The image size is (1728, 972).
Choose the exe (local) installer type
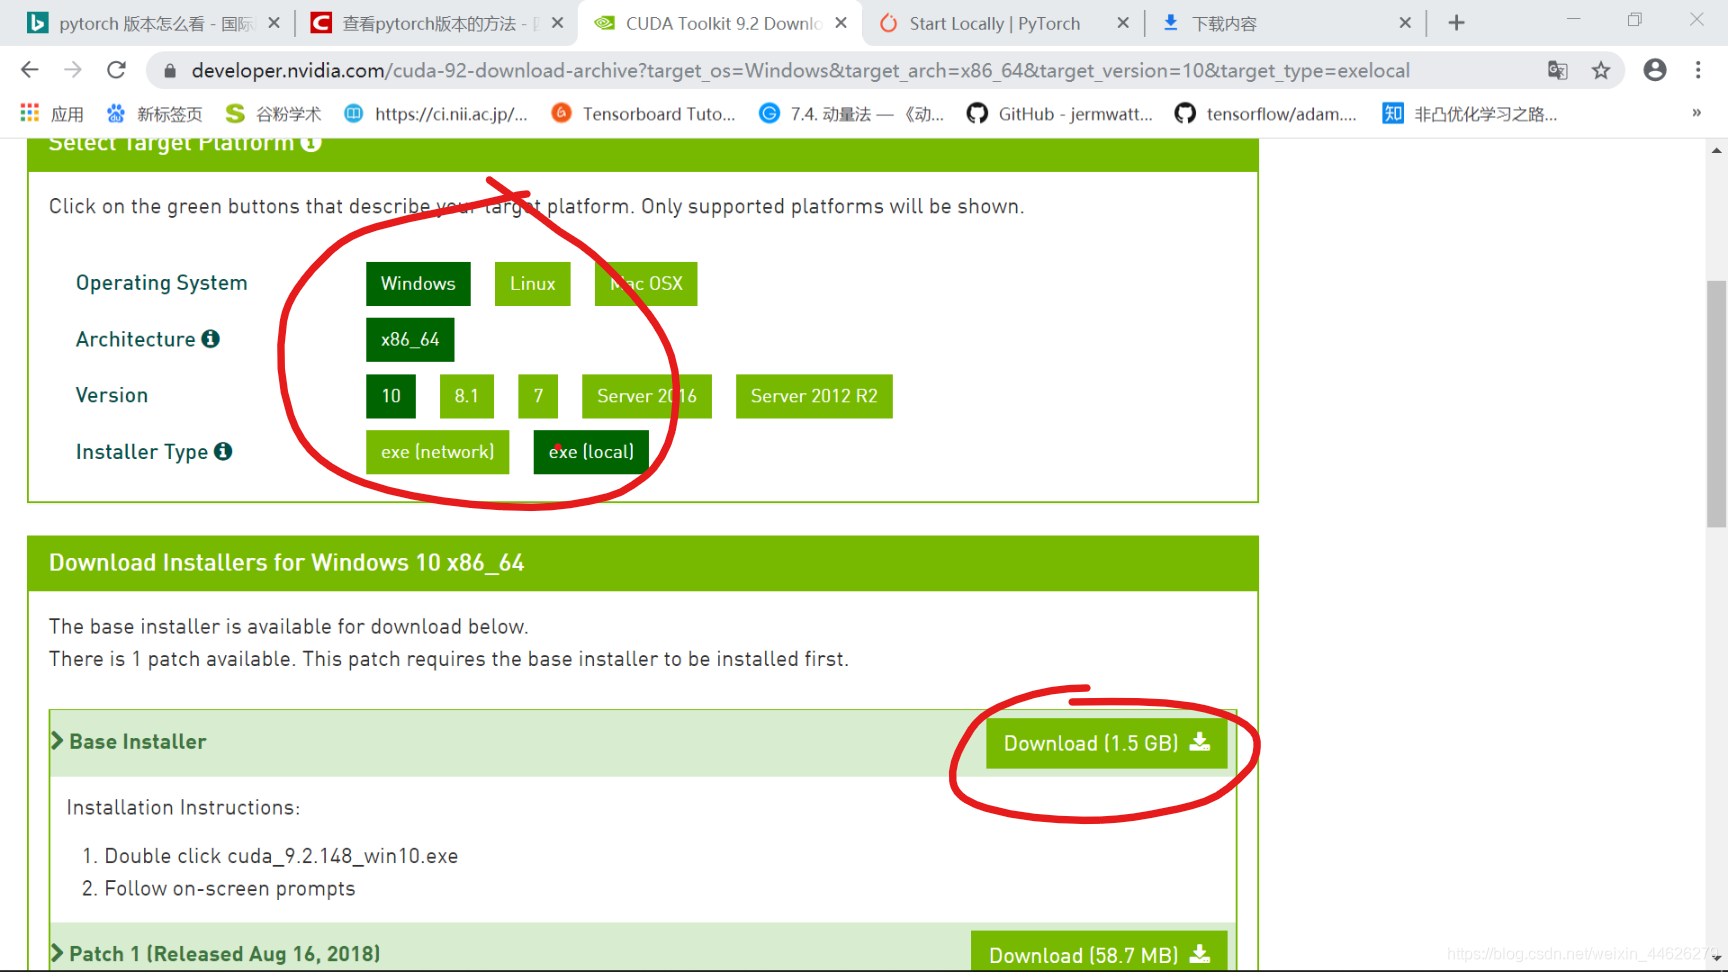click(591, 452)
